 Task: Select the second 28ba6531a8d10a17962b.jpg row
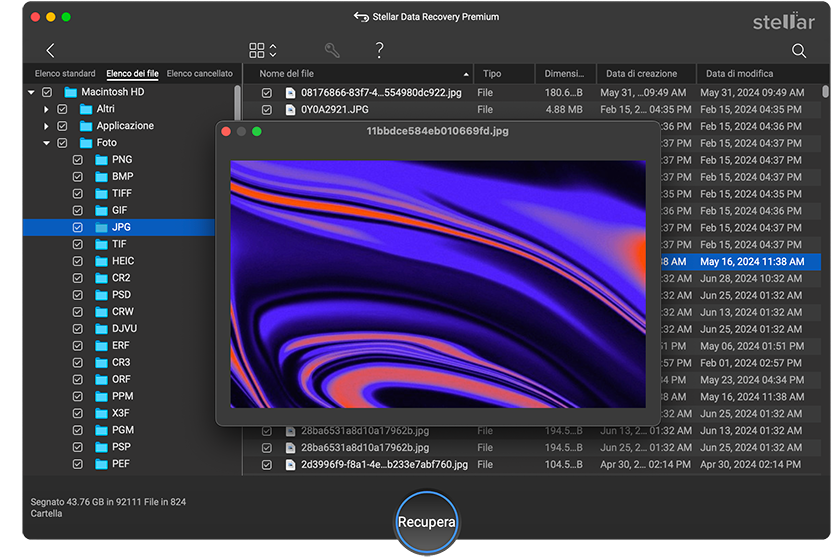(533, 448)
